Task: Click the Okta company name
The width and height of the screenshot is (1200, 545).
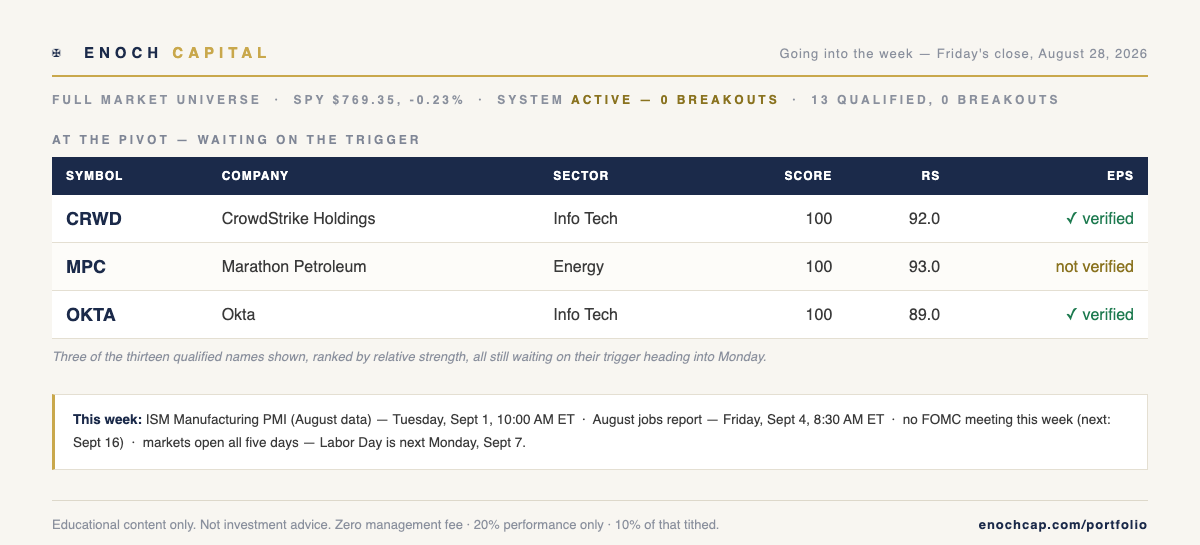Action: 239,315
